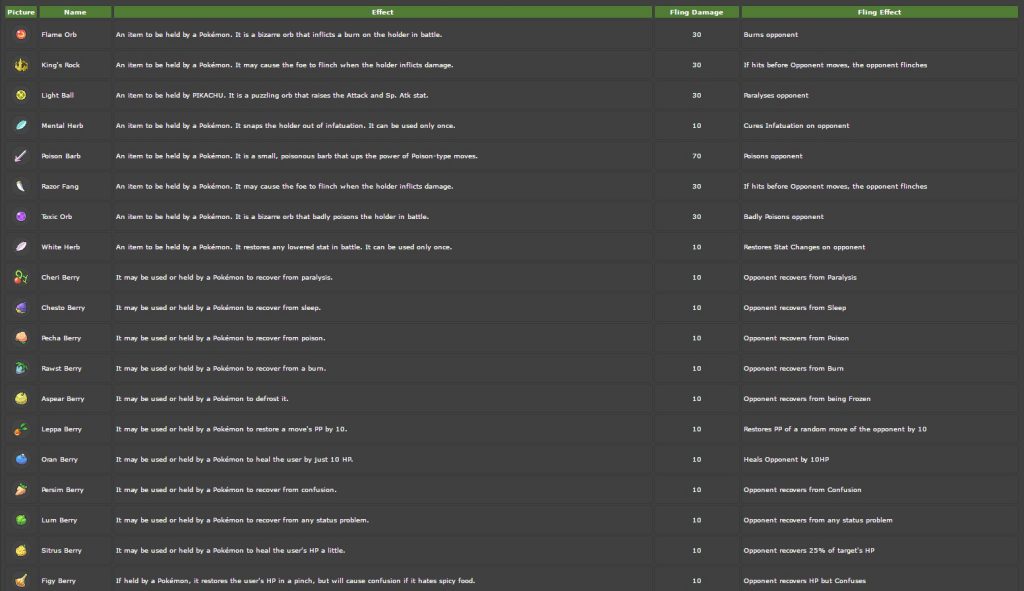The height and width of the screenshot is (591, 1024).
Task: Click the "Toxic Orb" name text
Action: (x=57, y=217)
